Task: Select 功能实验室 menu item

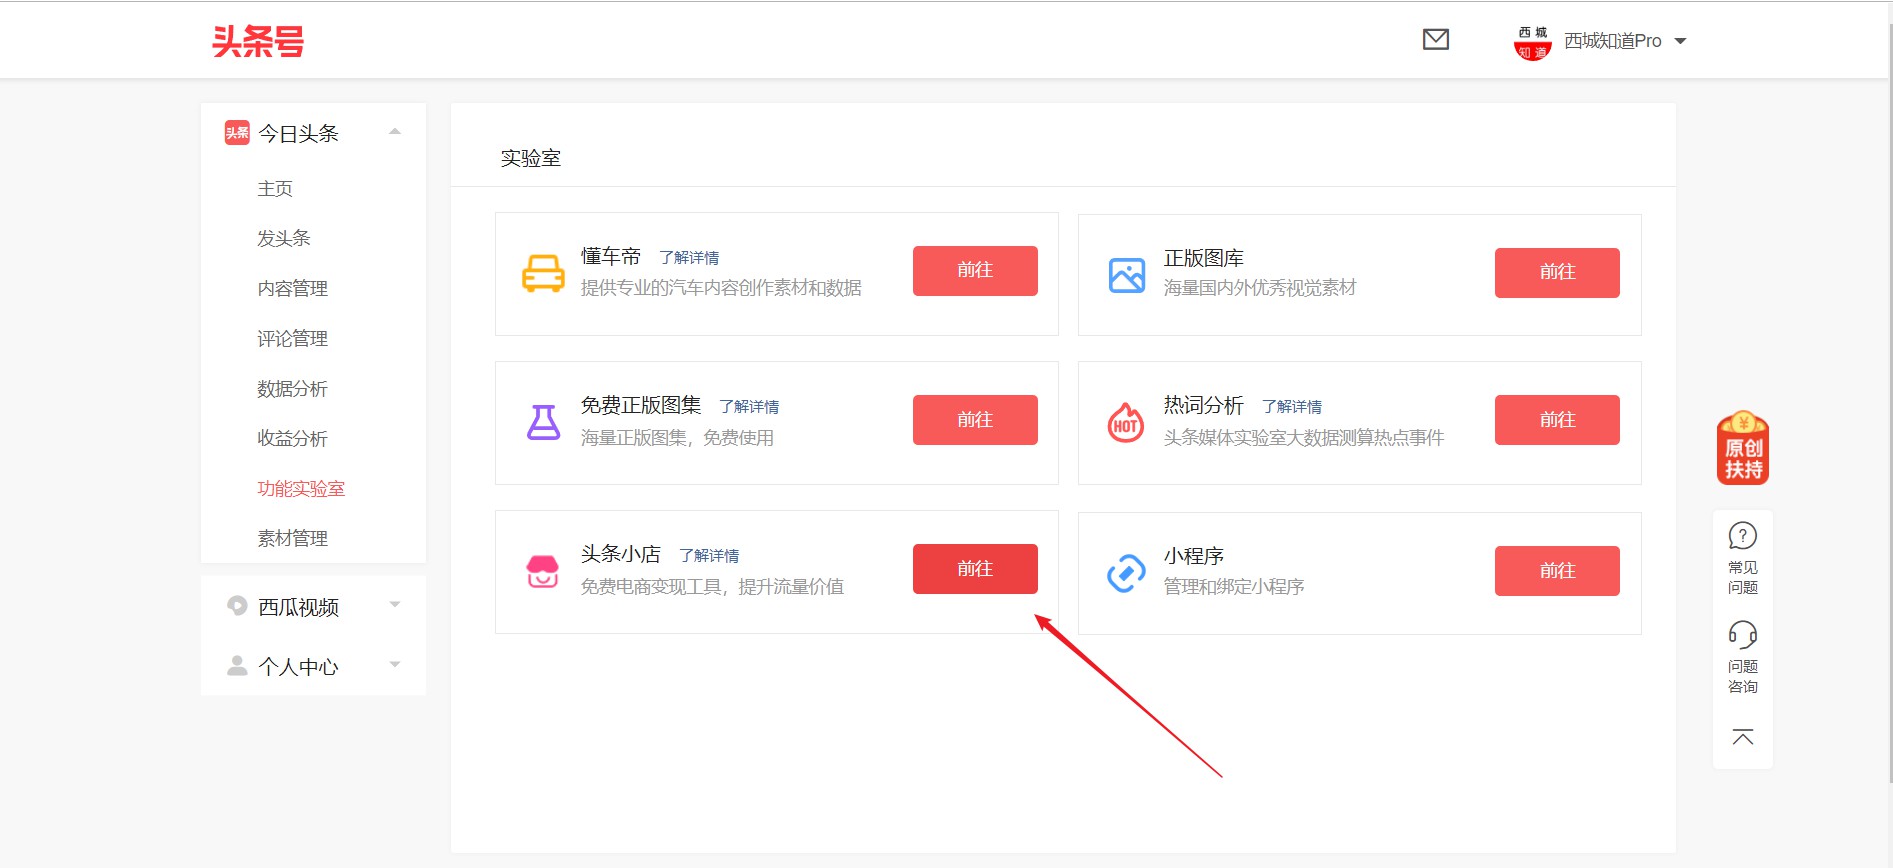Action: pos(301,489)
